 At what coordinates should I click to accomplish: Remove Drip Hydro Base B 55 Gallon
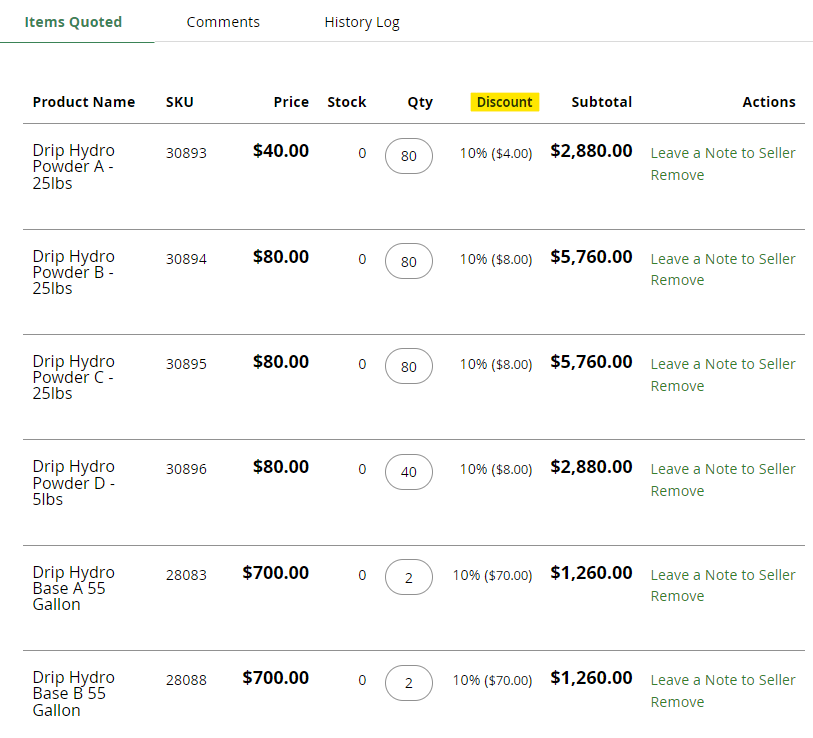click(677, 702)
